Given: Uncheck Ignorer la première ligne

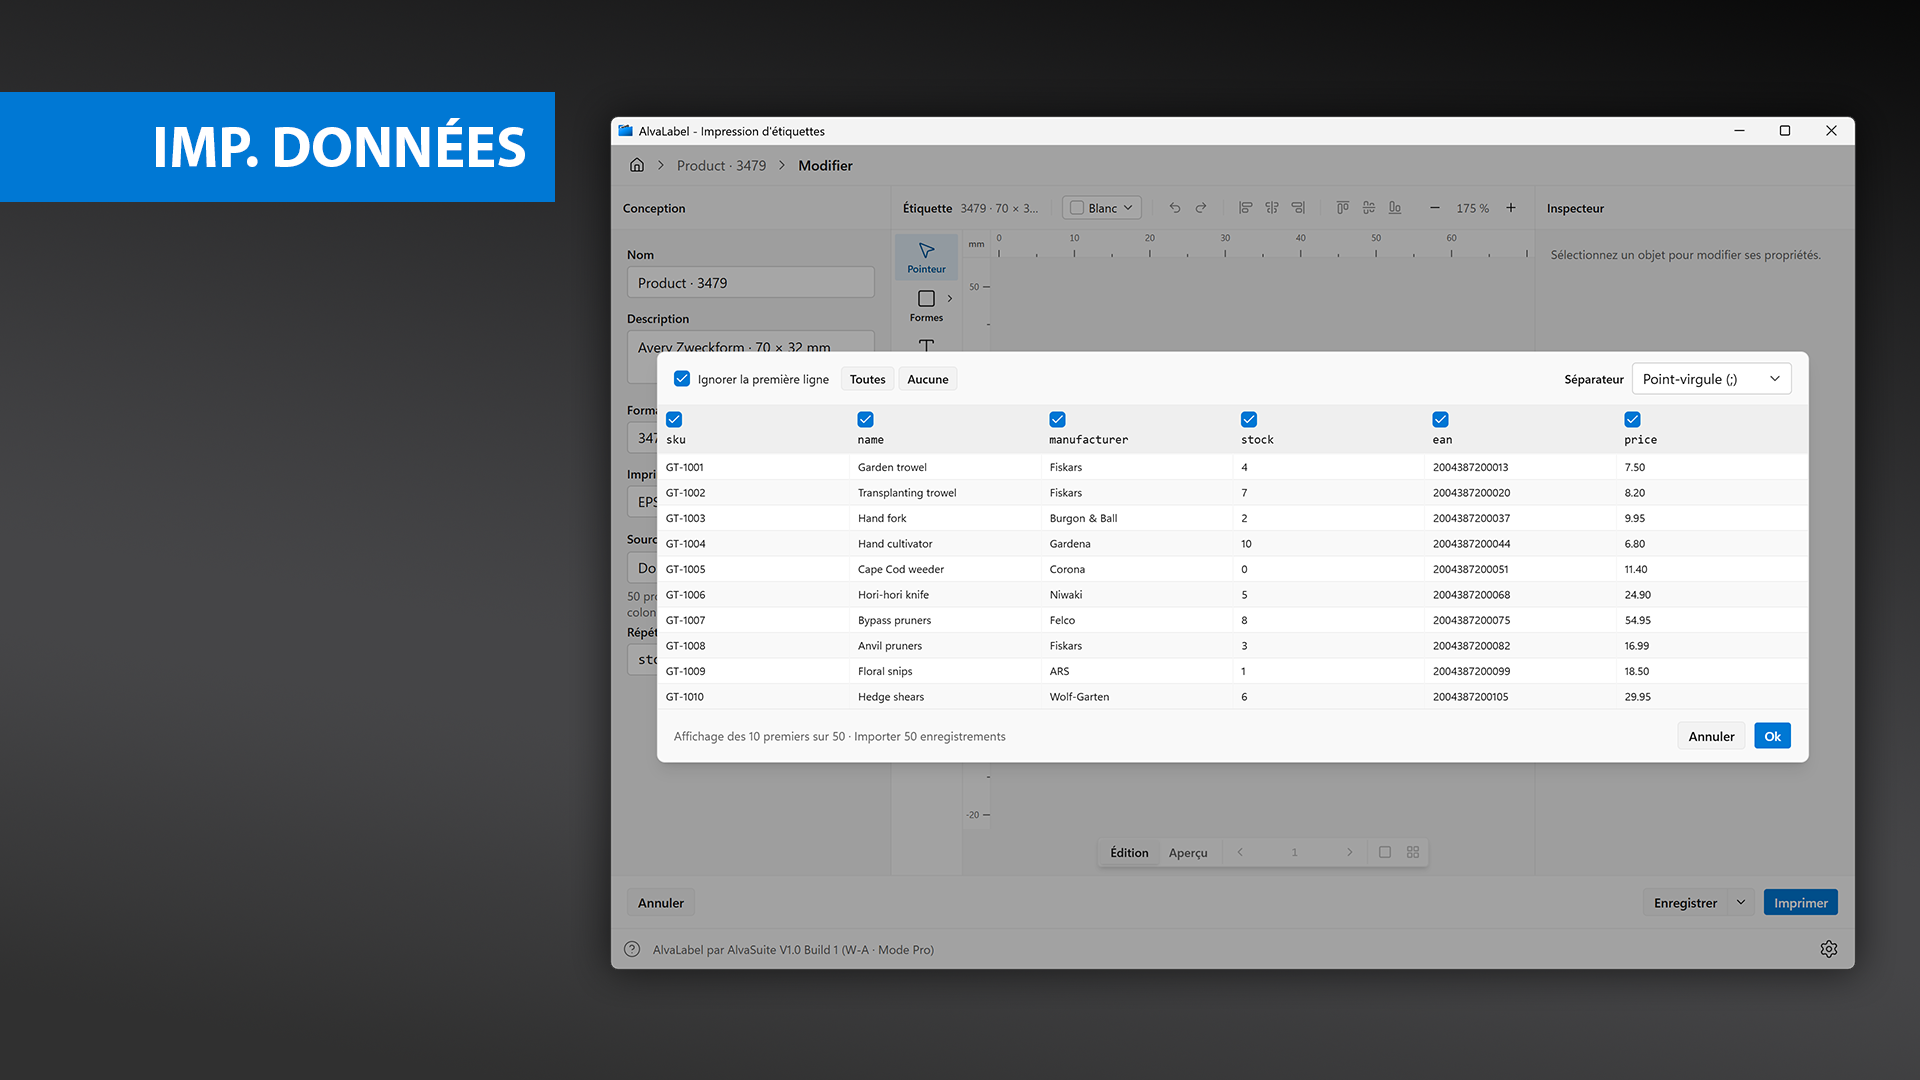Looking at the screenshot, I should click(x=682, y=379).
